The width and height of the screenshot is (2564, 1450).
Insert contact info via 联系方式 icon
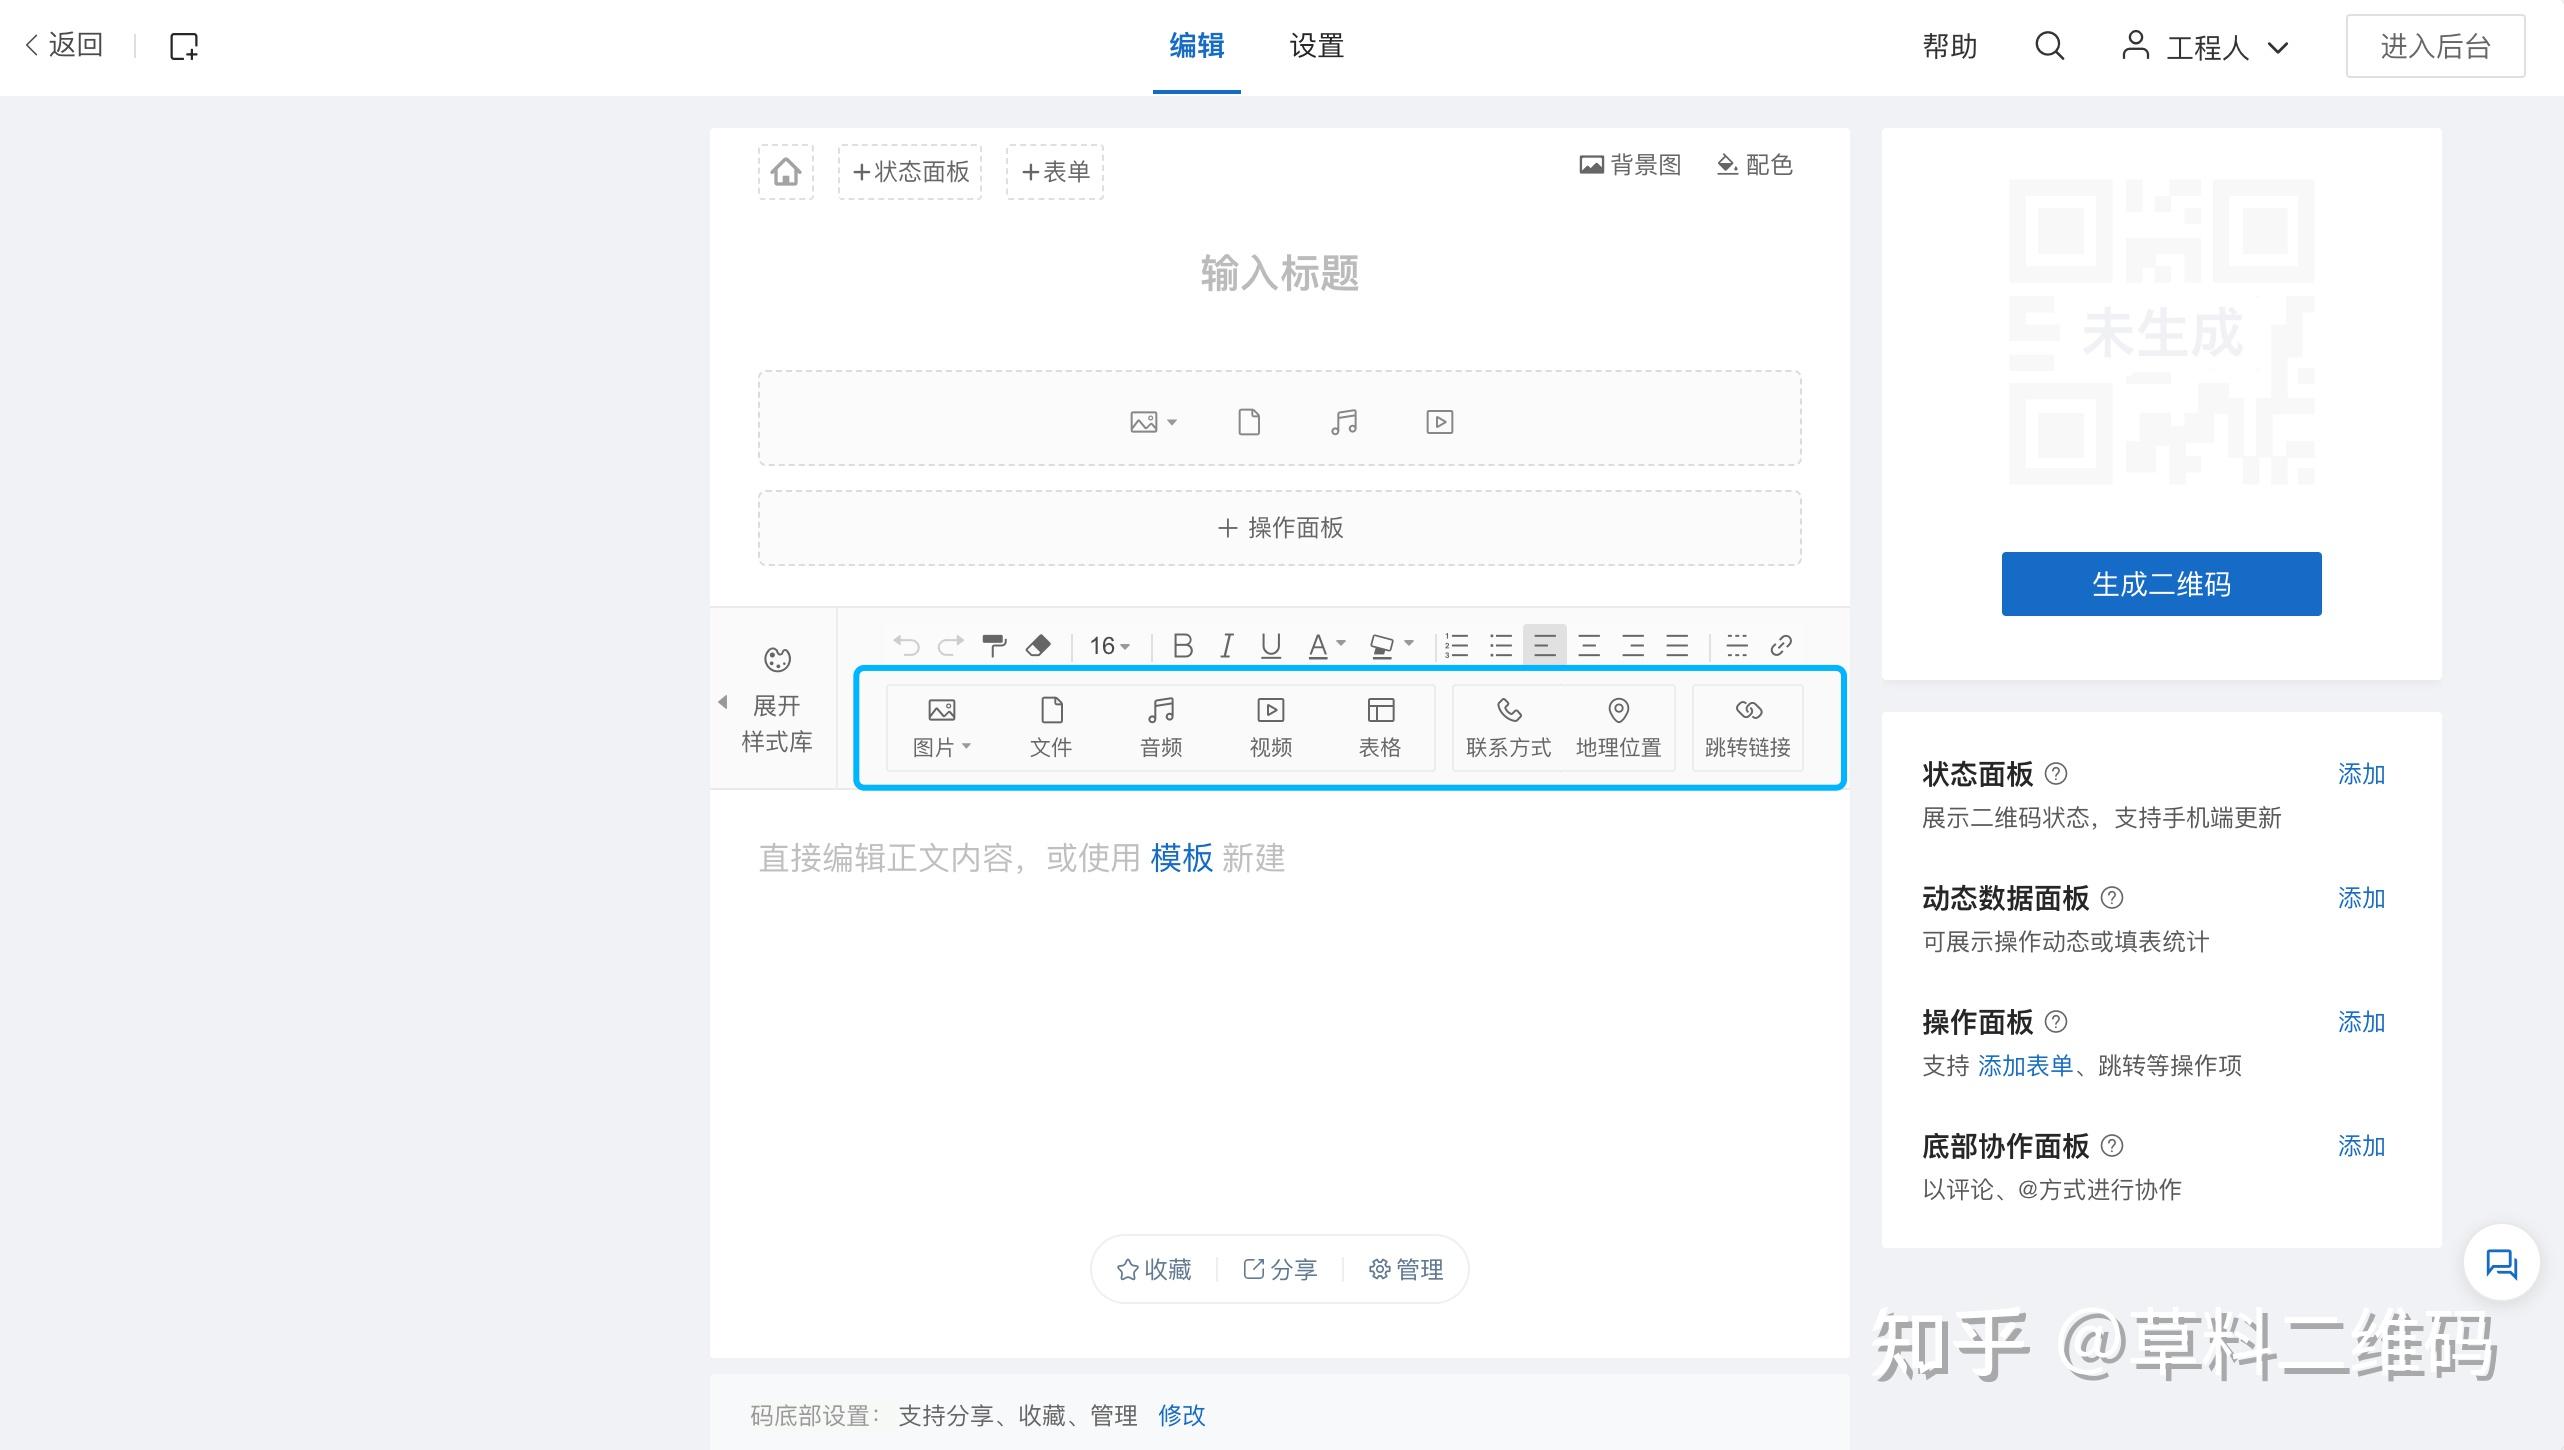1508,727
